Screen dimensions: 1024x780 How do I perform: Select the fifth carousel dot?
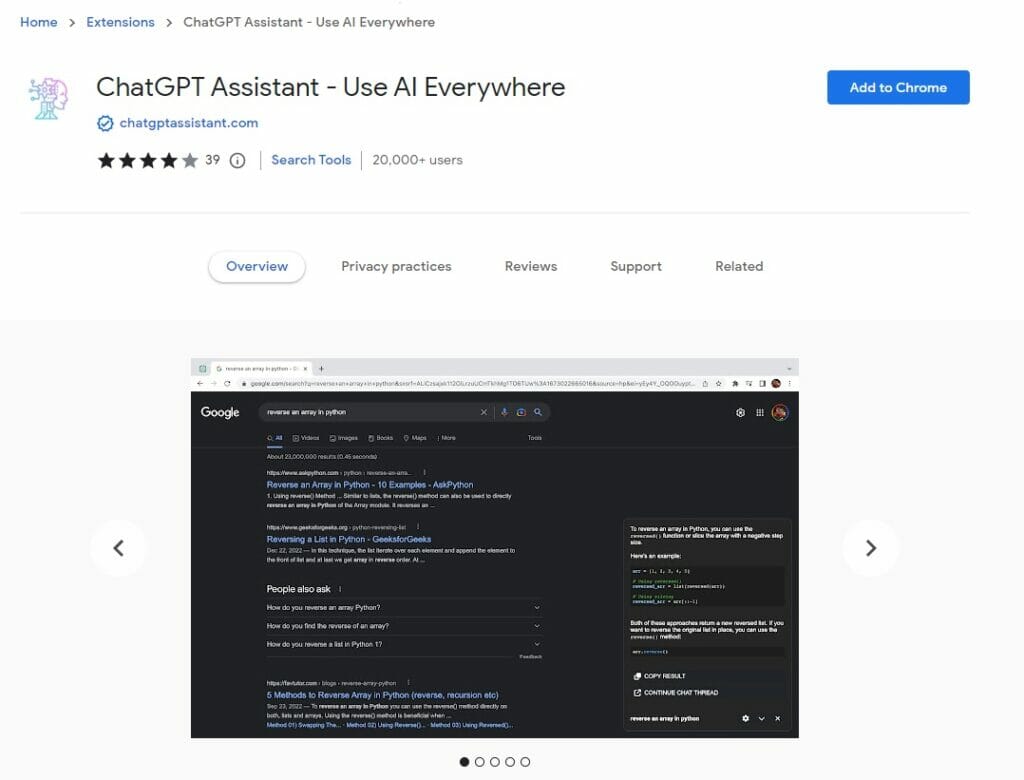click(525, 762)
